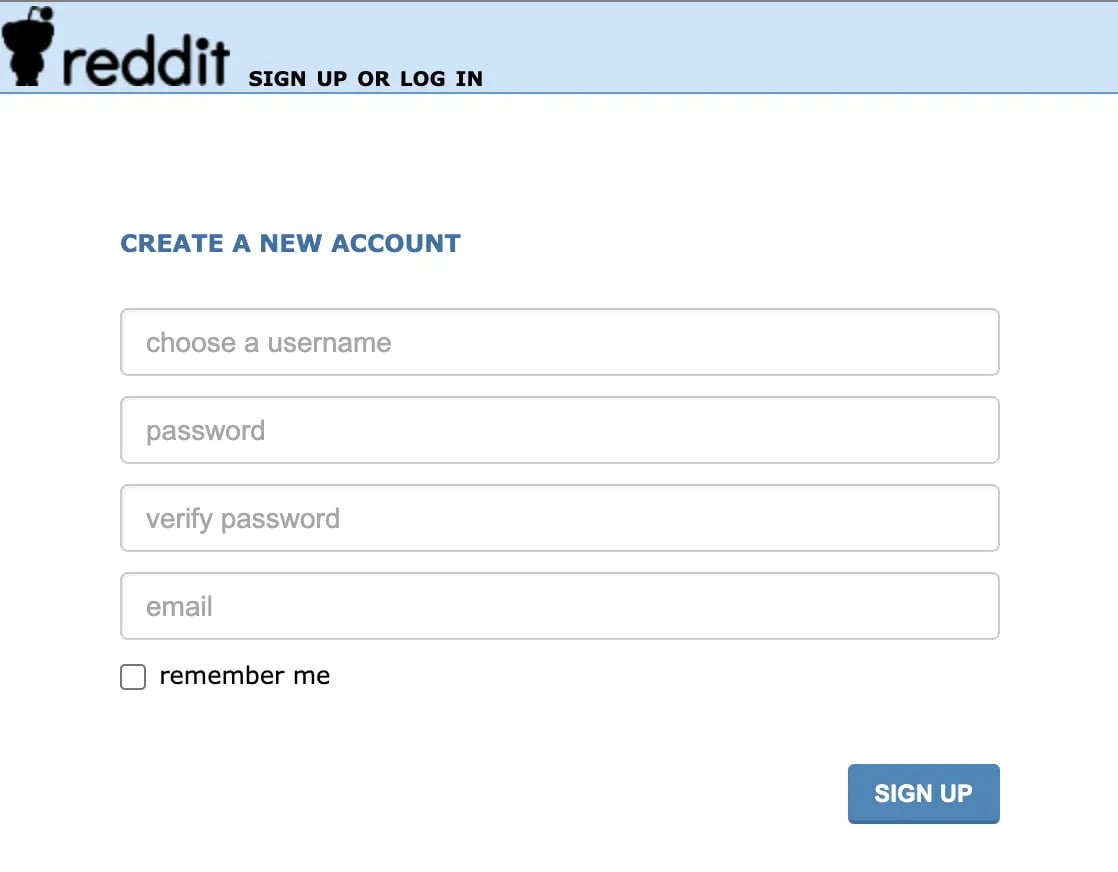Click "LOG IN" in the header text
This screenshot has width=1118, height=872.
441,79
